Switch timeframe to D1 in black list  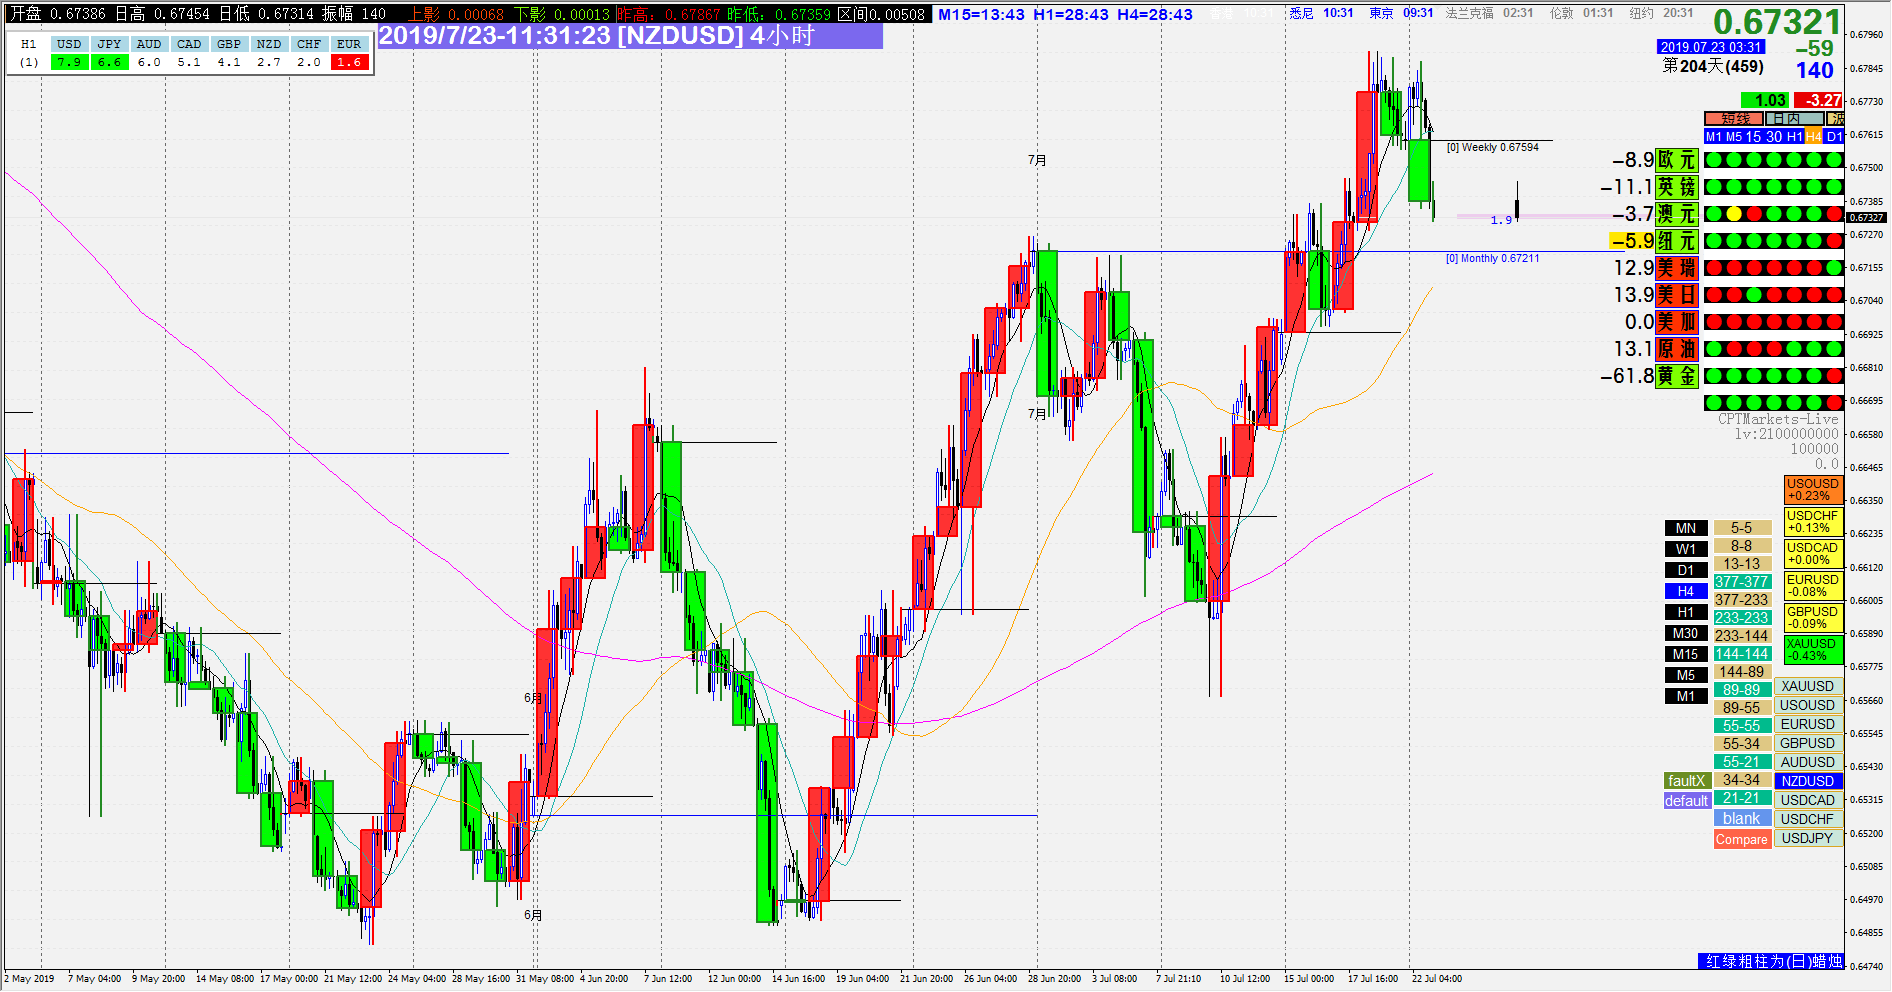tap(1686, 570)
